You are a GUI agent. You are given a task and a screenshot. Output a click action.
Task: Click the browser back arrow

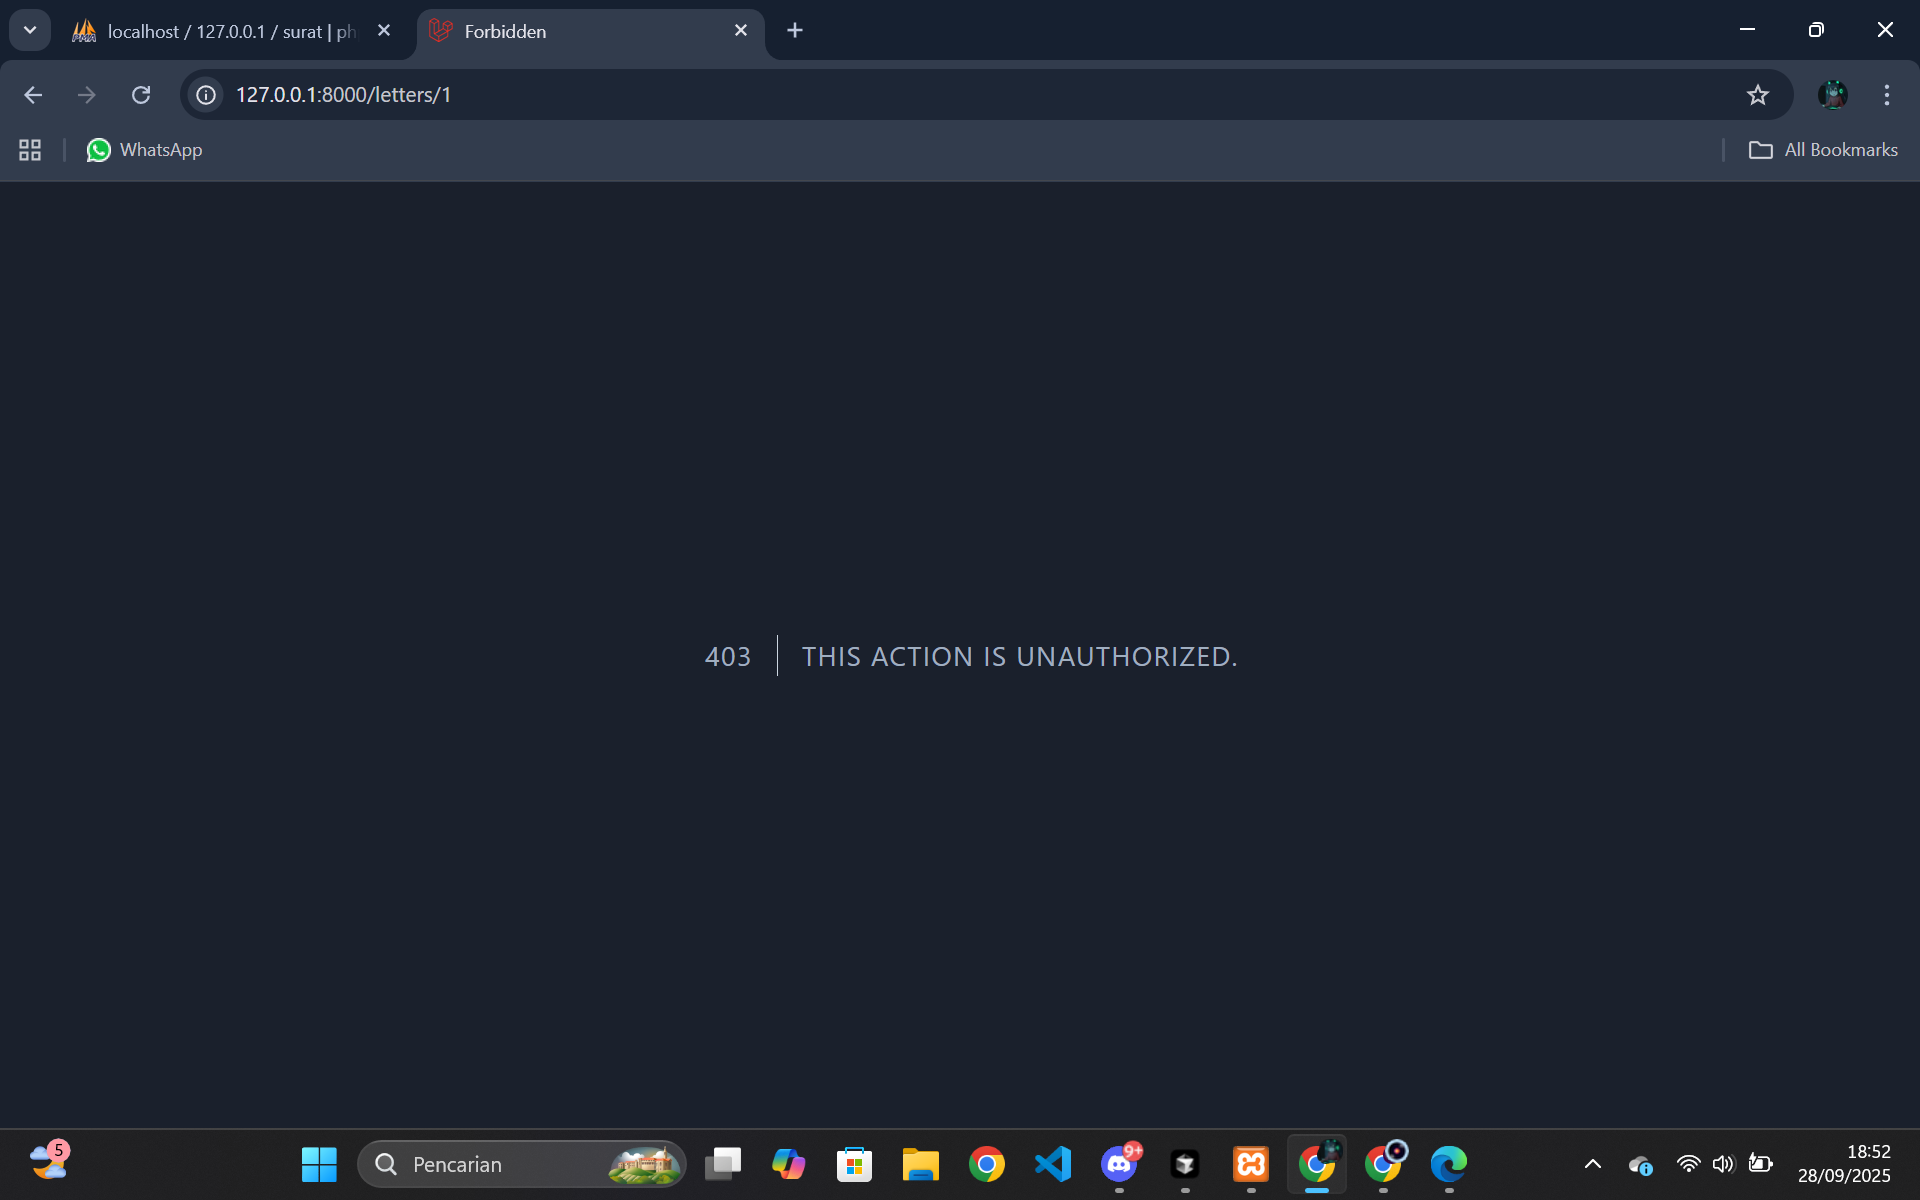click(x=33, y=95)
